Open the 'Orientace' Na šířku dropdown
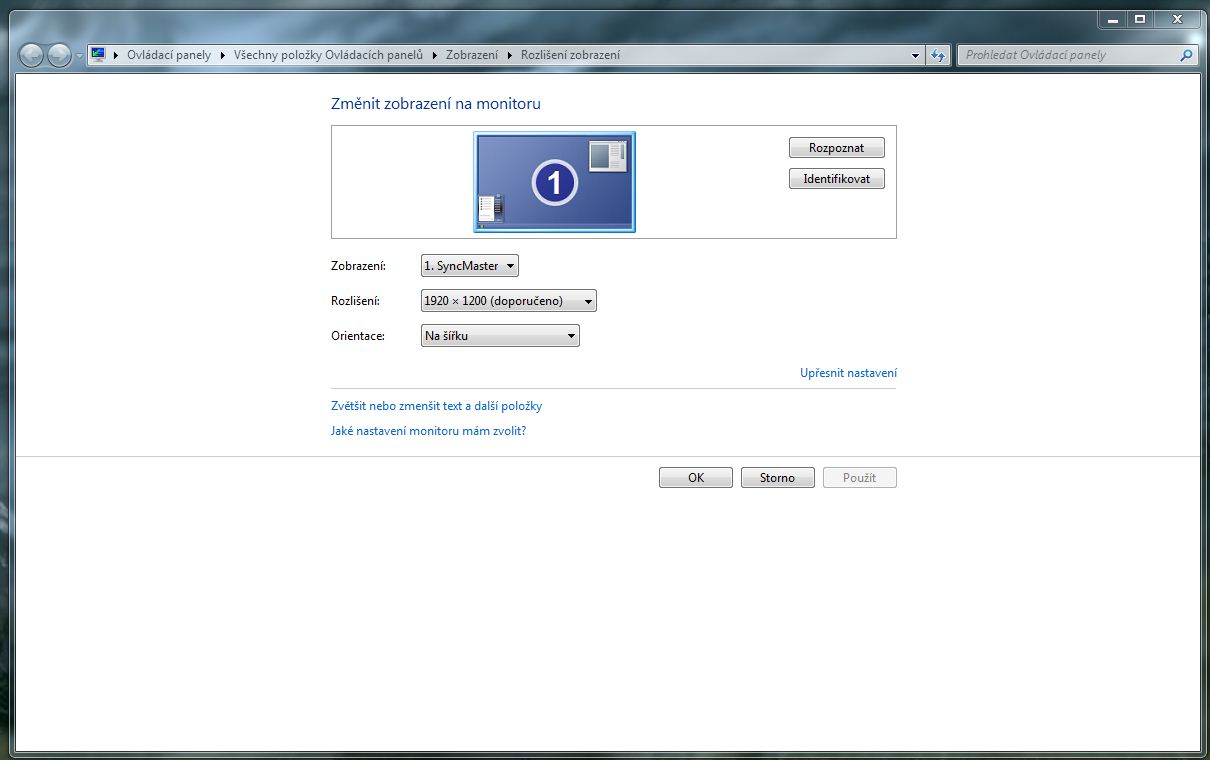Viewport: 1210px width, 760px height. [500, 336]
